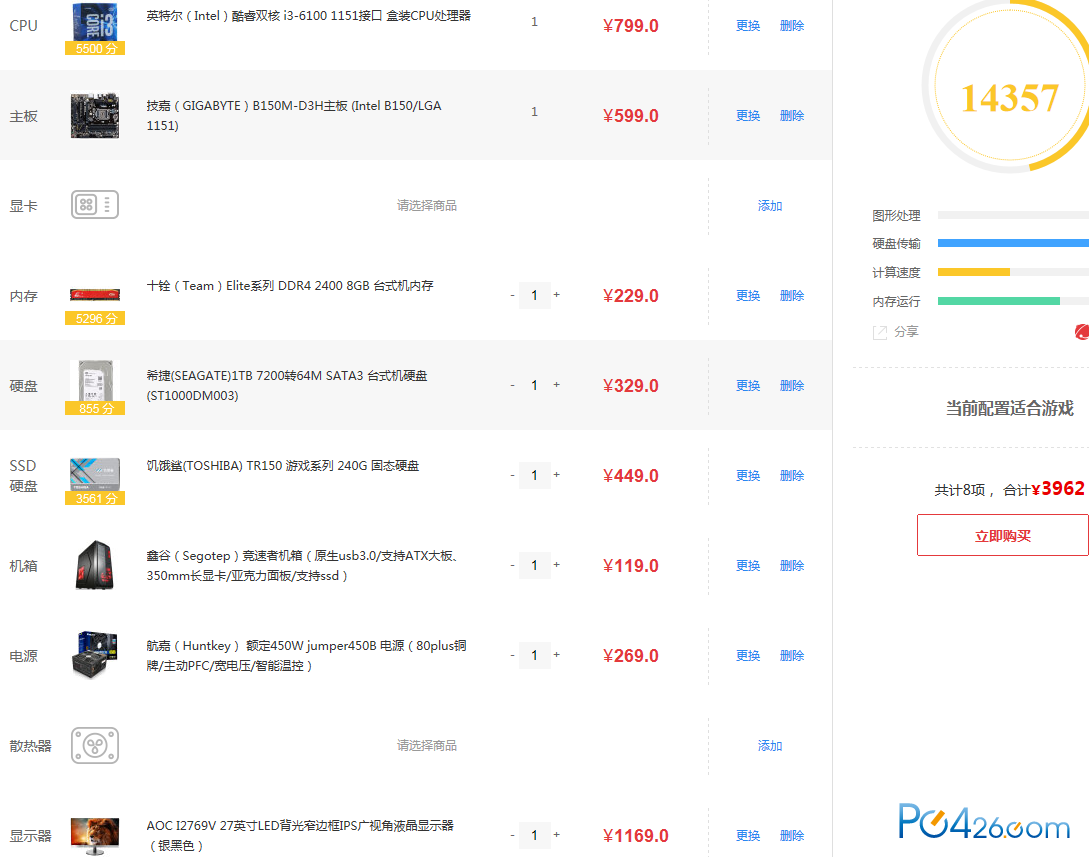1089x857 pixels.
Task: Delete the Seagate hard drive via 删除
Action: coord(792,385)
